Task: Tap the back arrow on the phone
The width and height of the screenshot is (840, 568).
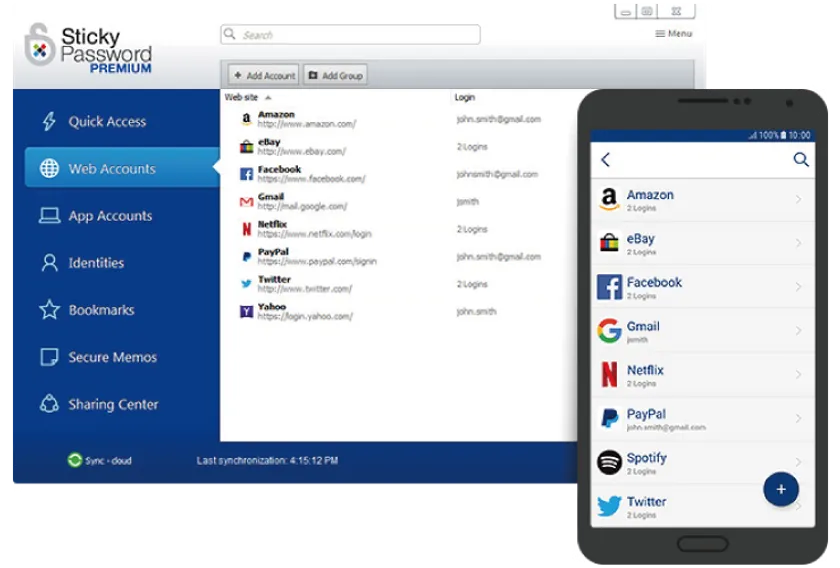Action: [x=606, y=160]
